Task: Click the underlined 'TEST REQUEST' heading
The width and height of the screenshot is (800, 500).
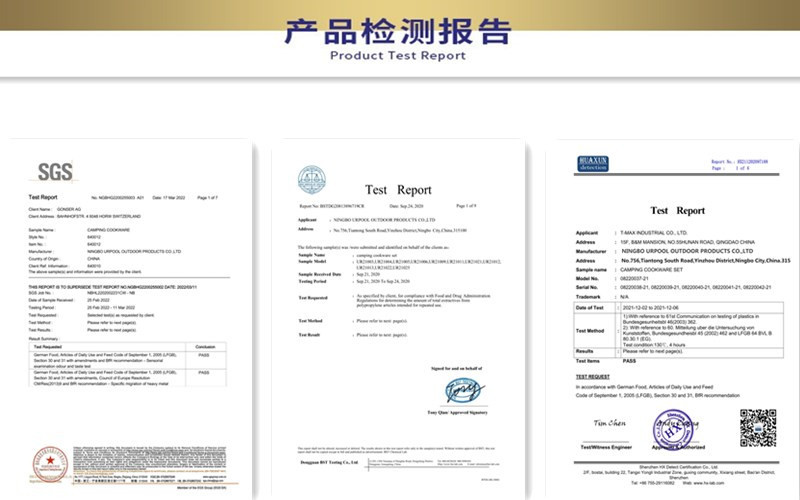Action: [593, 377]
